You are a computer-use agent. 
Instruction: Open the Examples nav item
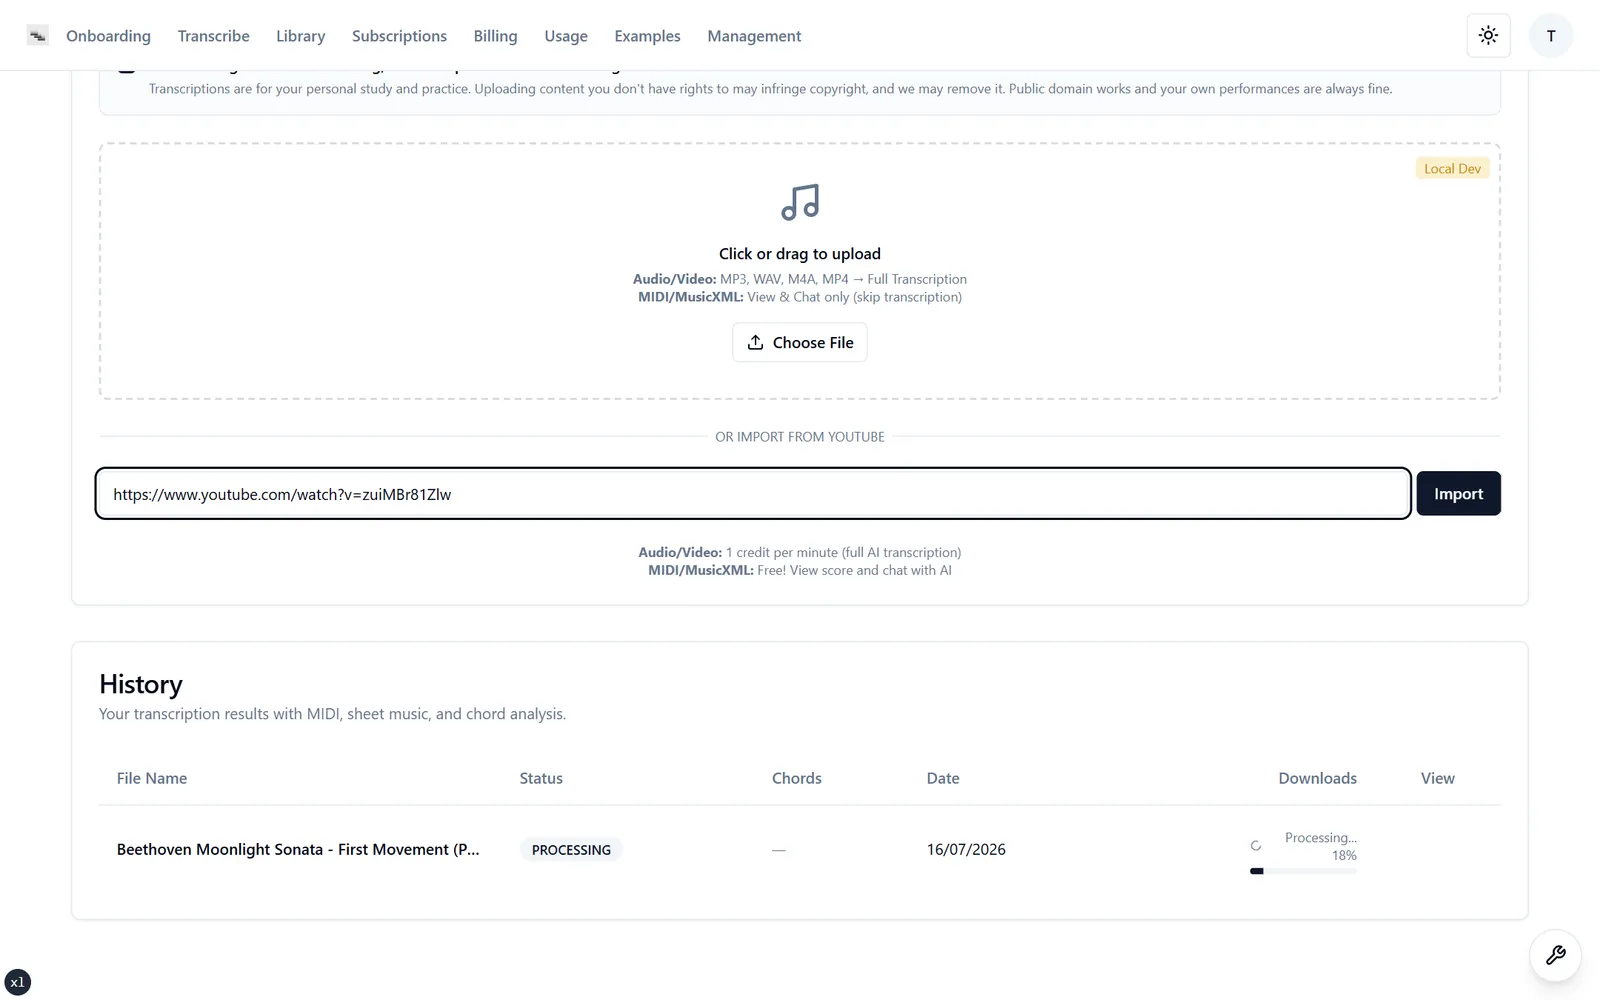[x=647, y=36]
